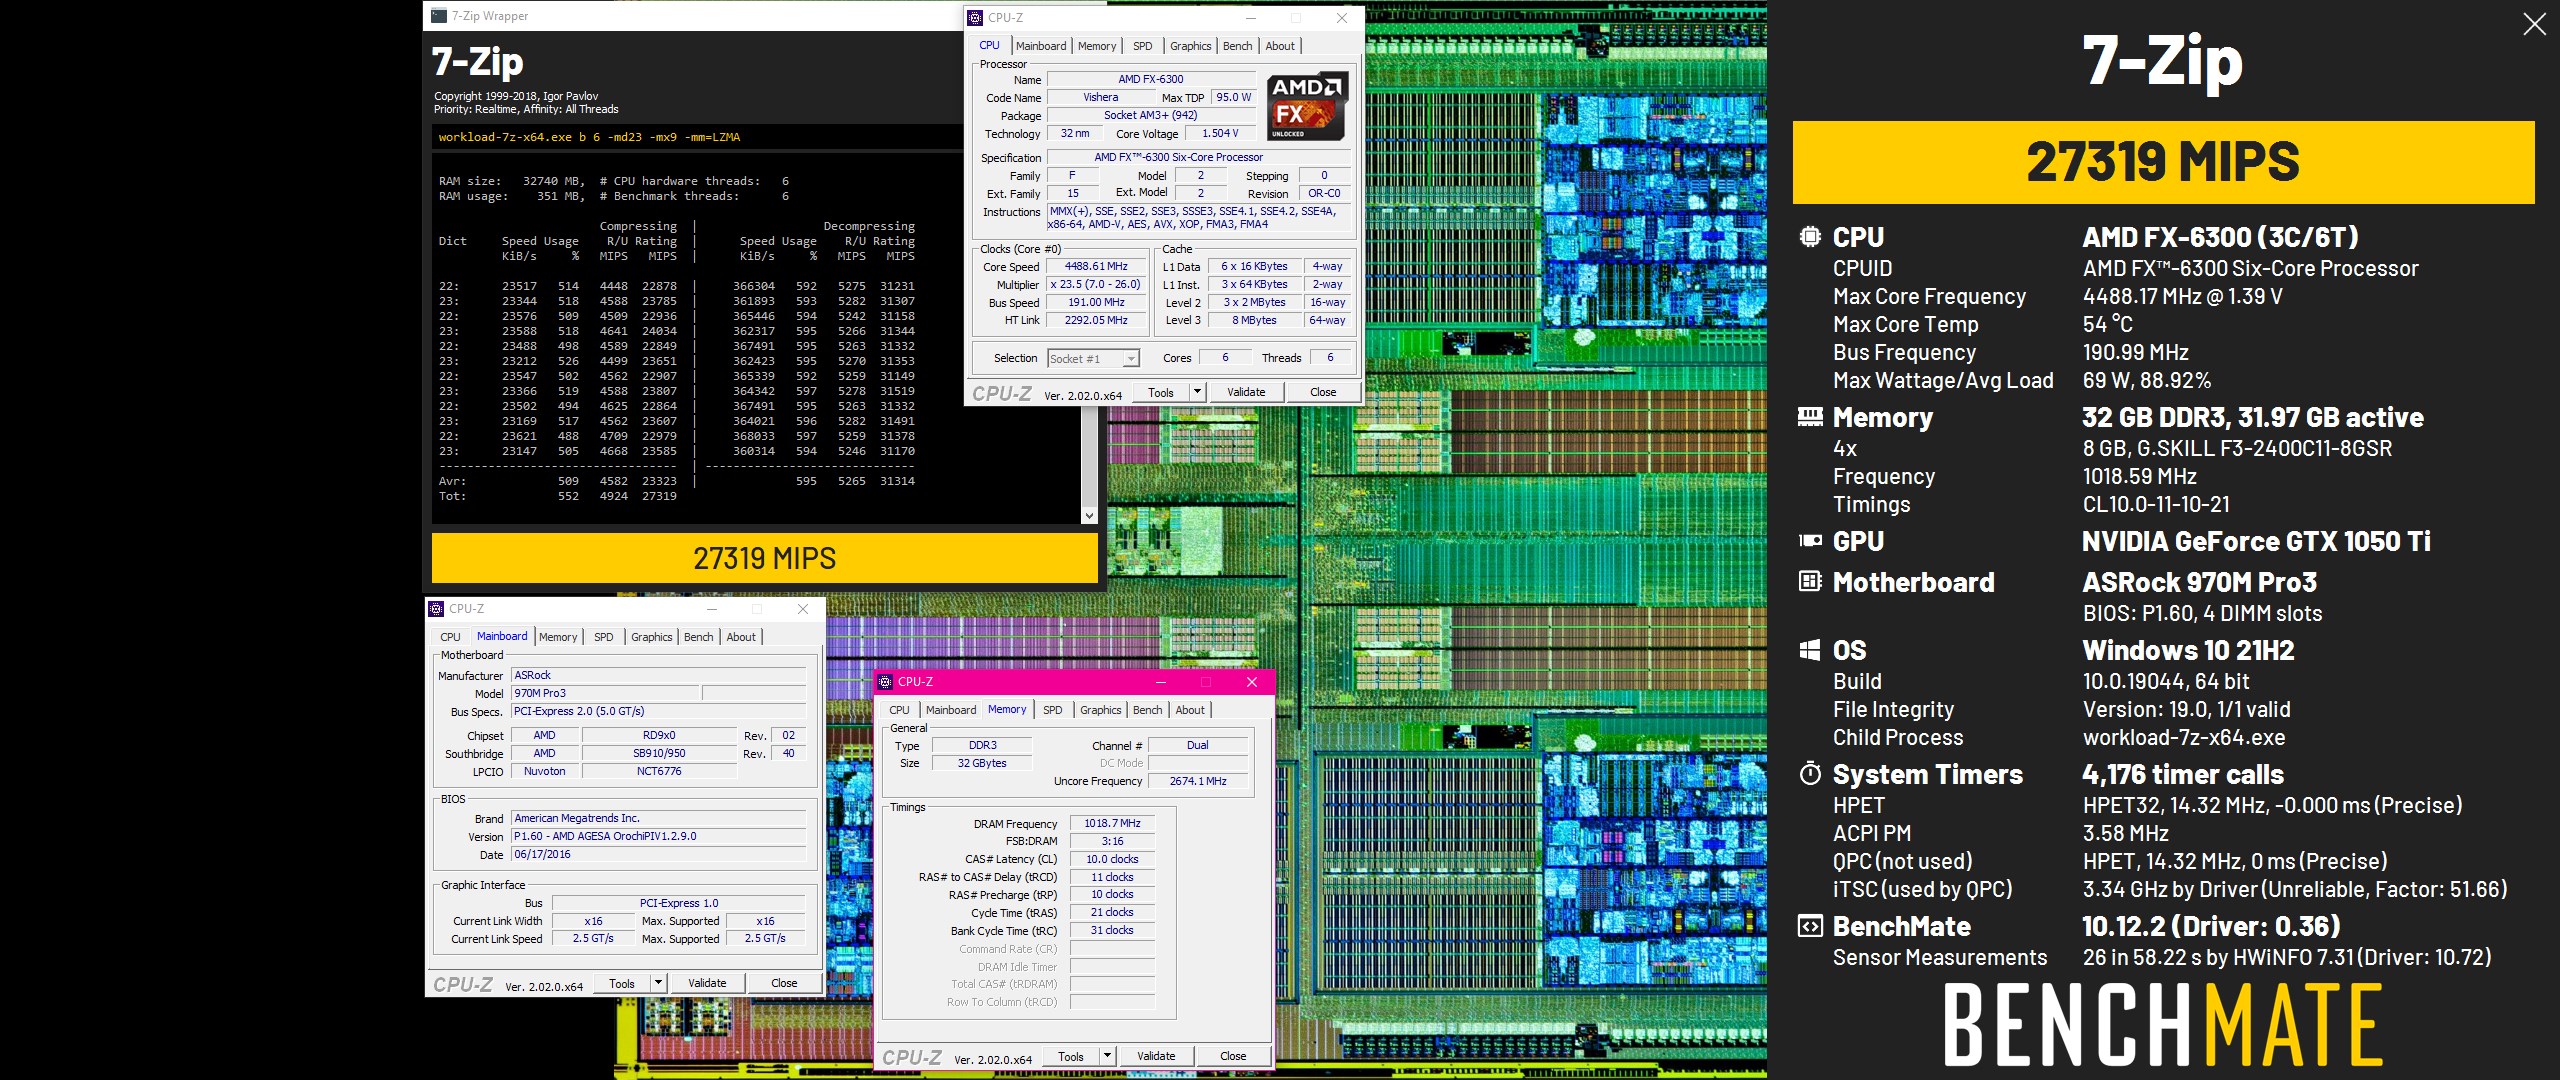Click the Windows OS logo icon in BenchMate
The image size is (2560, 1080).
[x=1810, y=650]
